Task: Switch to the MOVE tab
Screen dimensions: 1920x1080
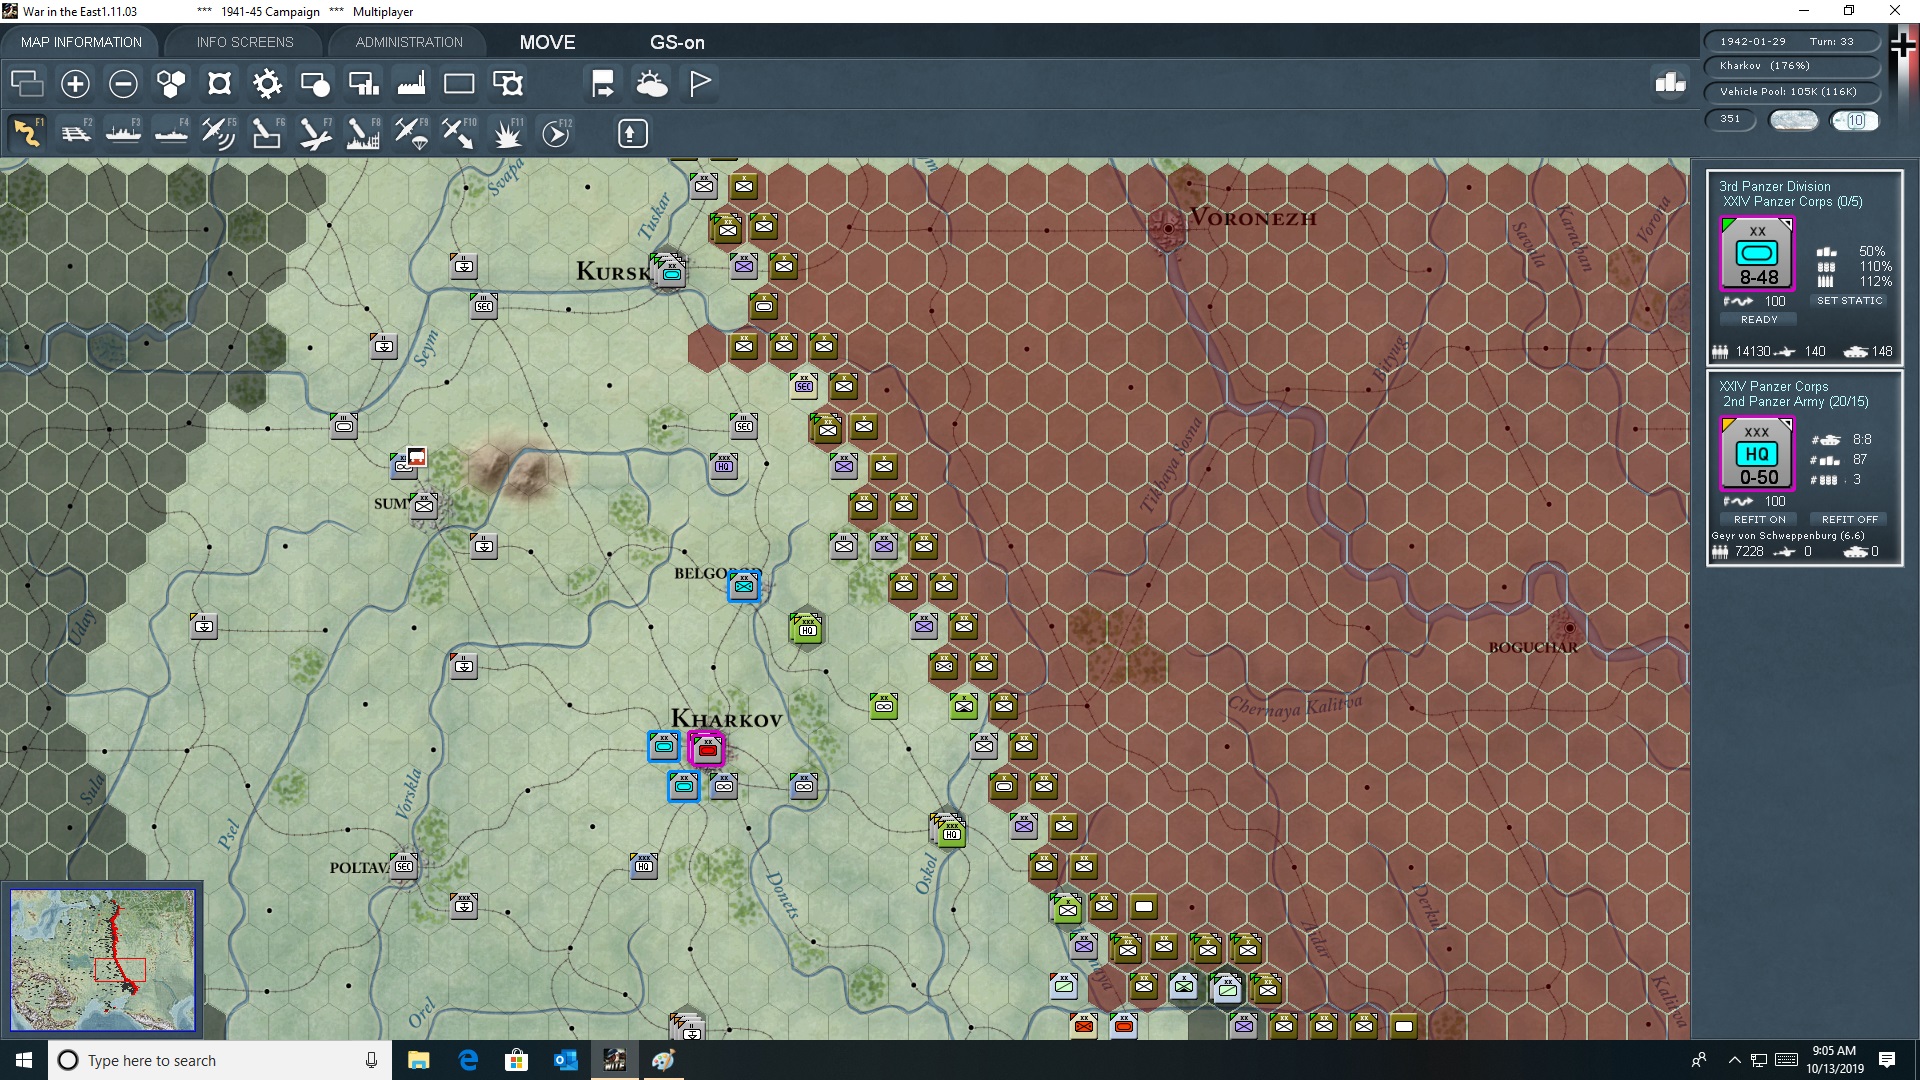Action: [547, 42]
